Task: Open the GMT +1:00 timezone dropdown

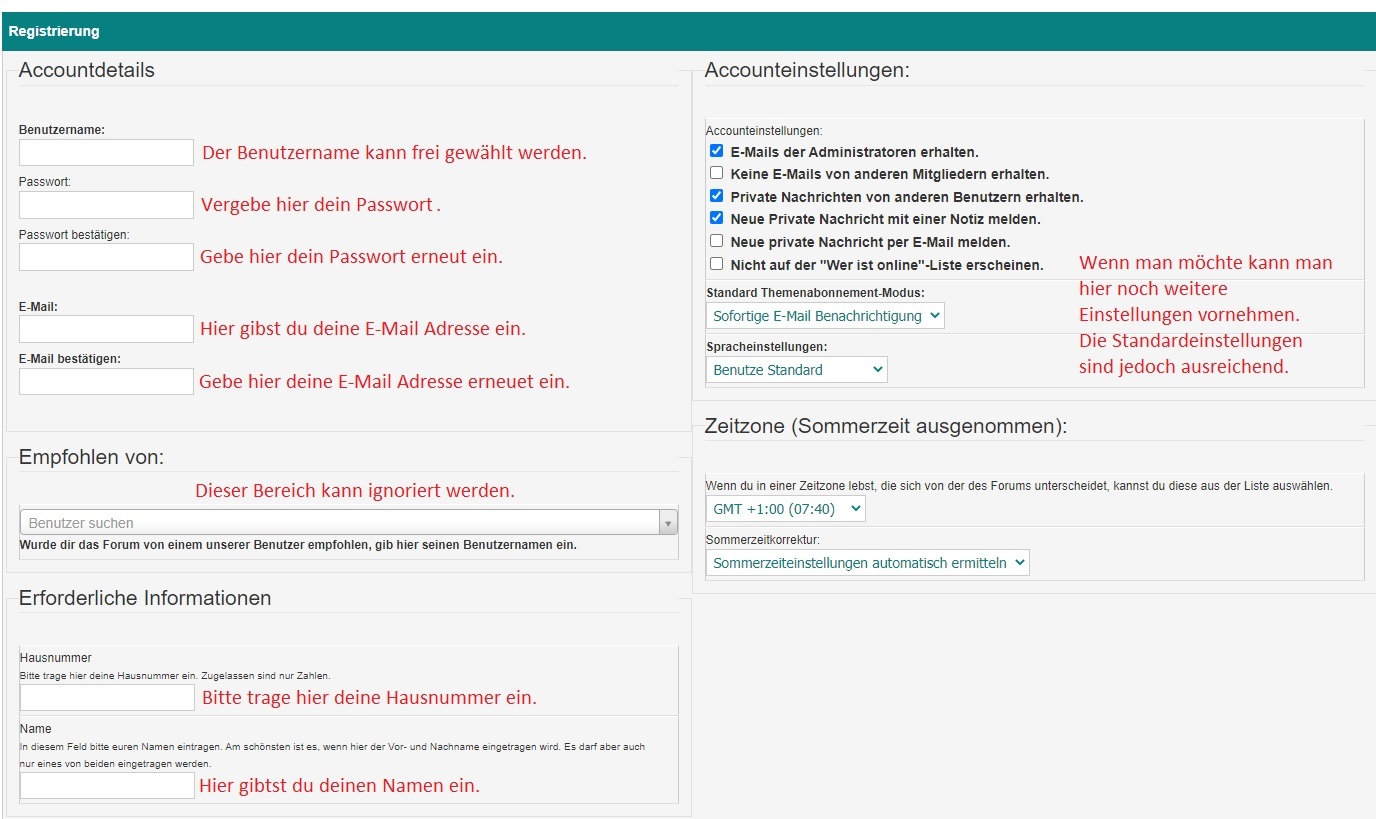Action: (x=785, y=509)
